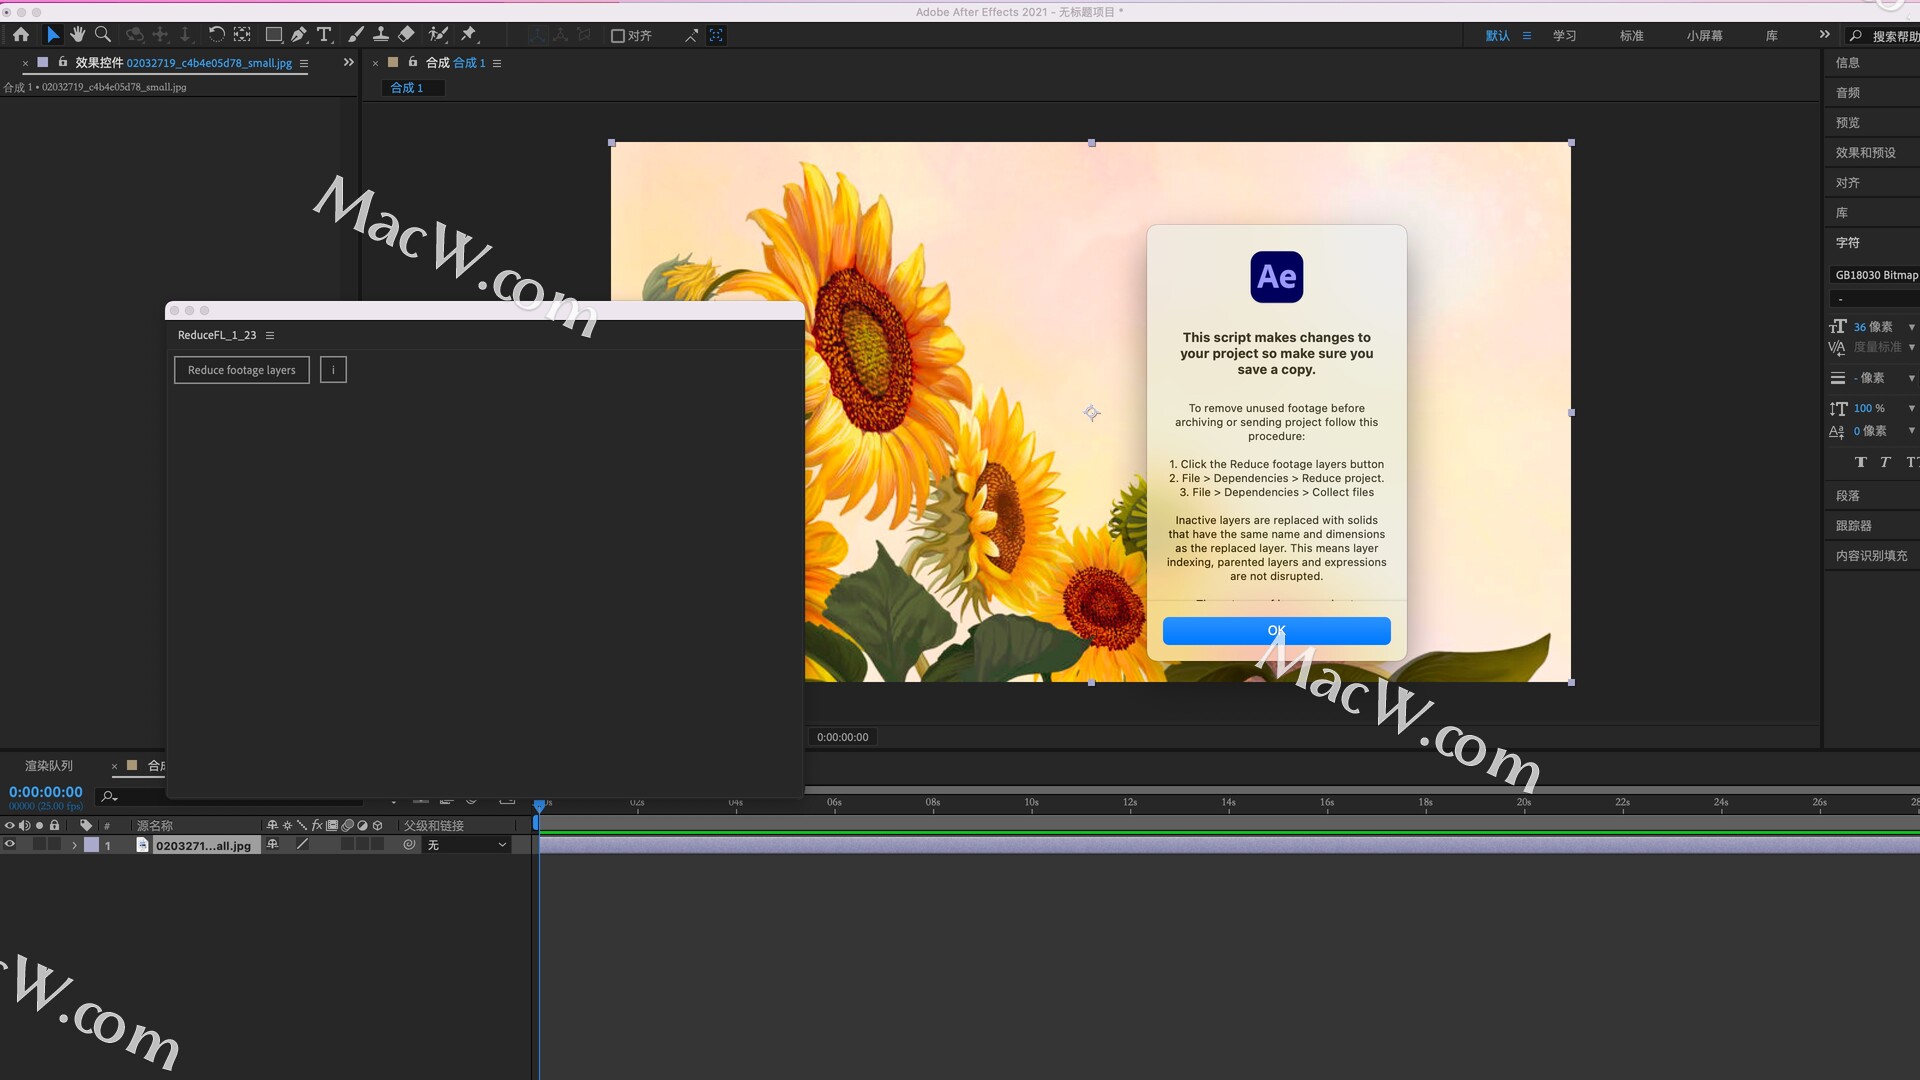This screenshot has width=1920, height=1080.
Task: Click layer 1 label color swatch
Action: [x=92, y=845]
